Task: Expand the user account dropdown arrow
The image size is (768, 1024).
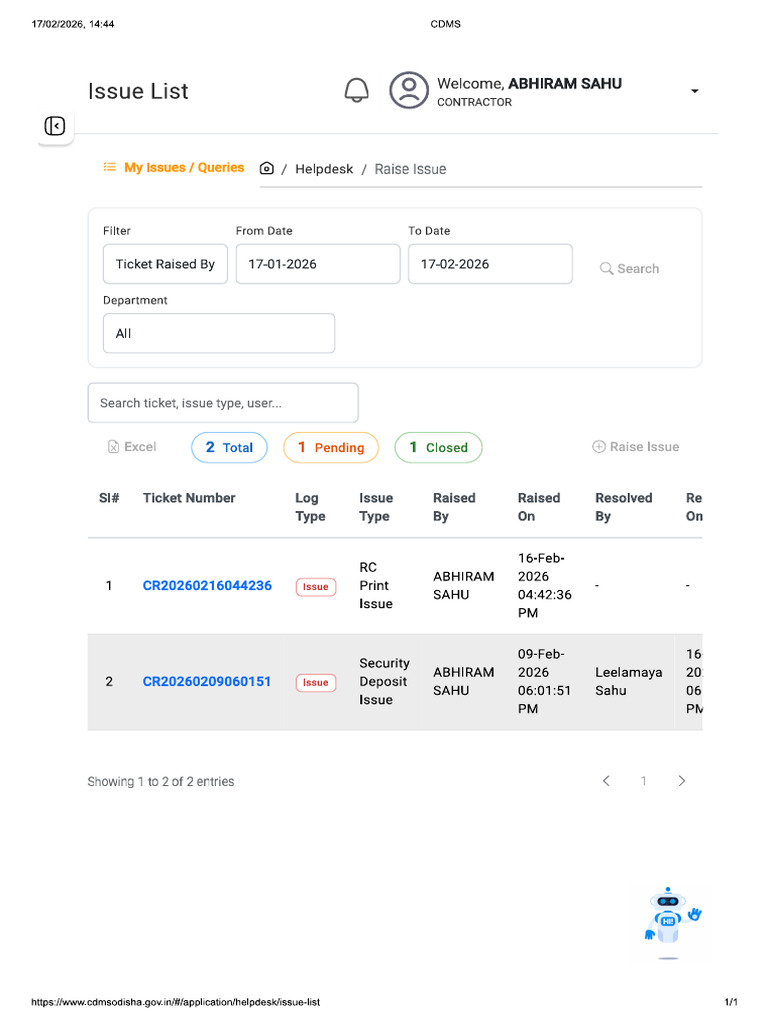Action: coord(695,91)
